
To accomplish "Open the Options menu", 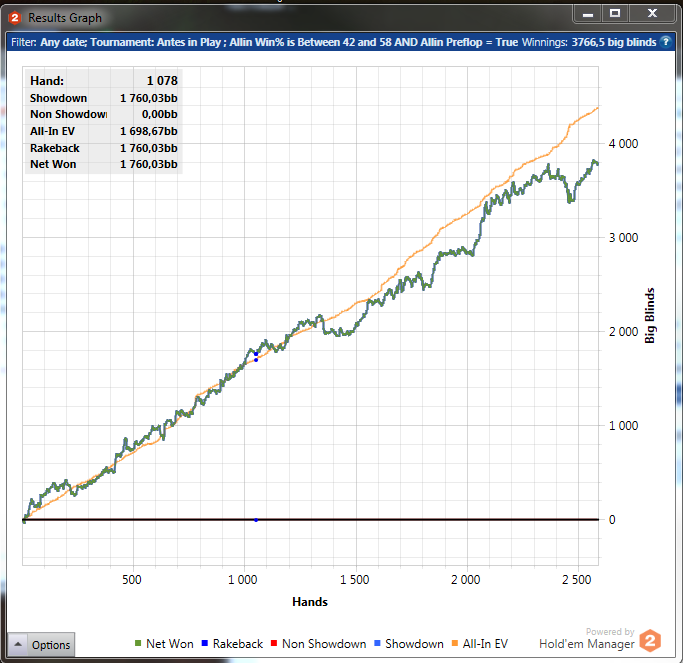I will pos(41,644).
